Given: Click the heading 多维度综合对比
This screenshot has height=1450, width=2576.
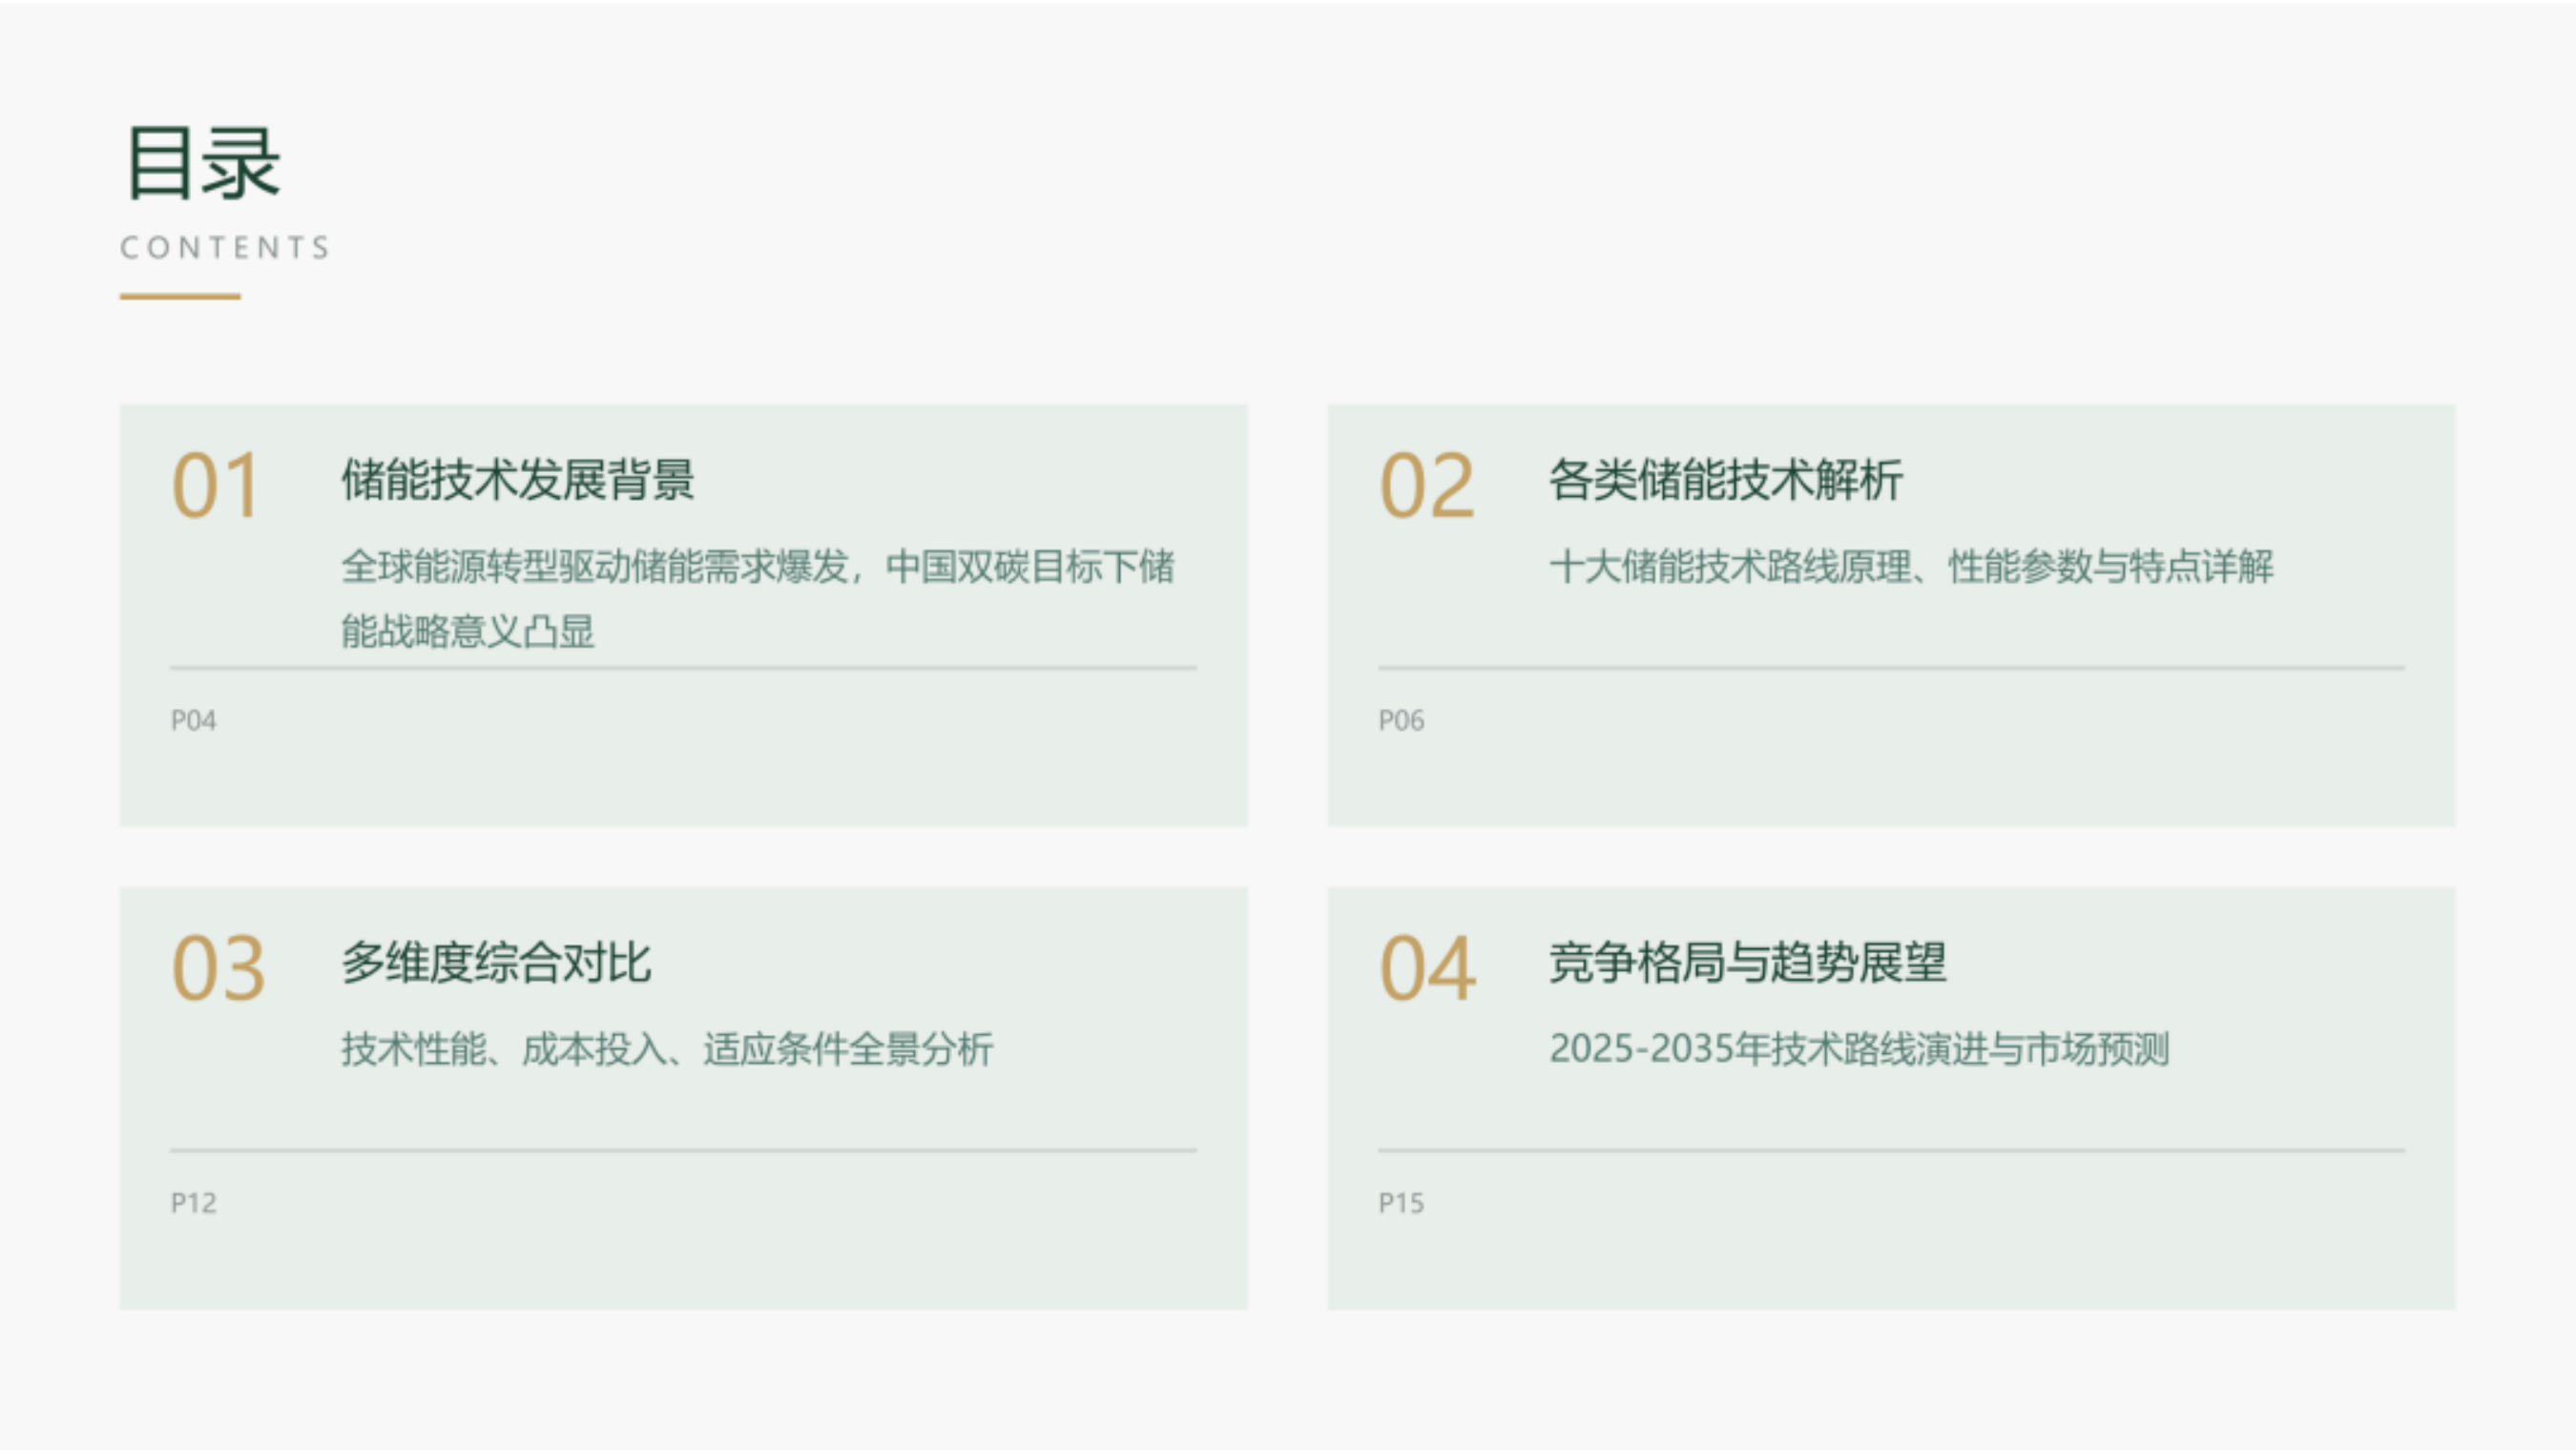Looking at the screenshot, I should tap(497, 962).
